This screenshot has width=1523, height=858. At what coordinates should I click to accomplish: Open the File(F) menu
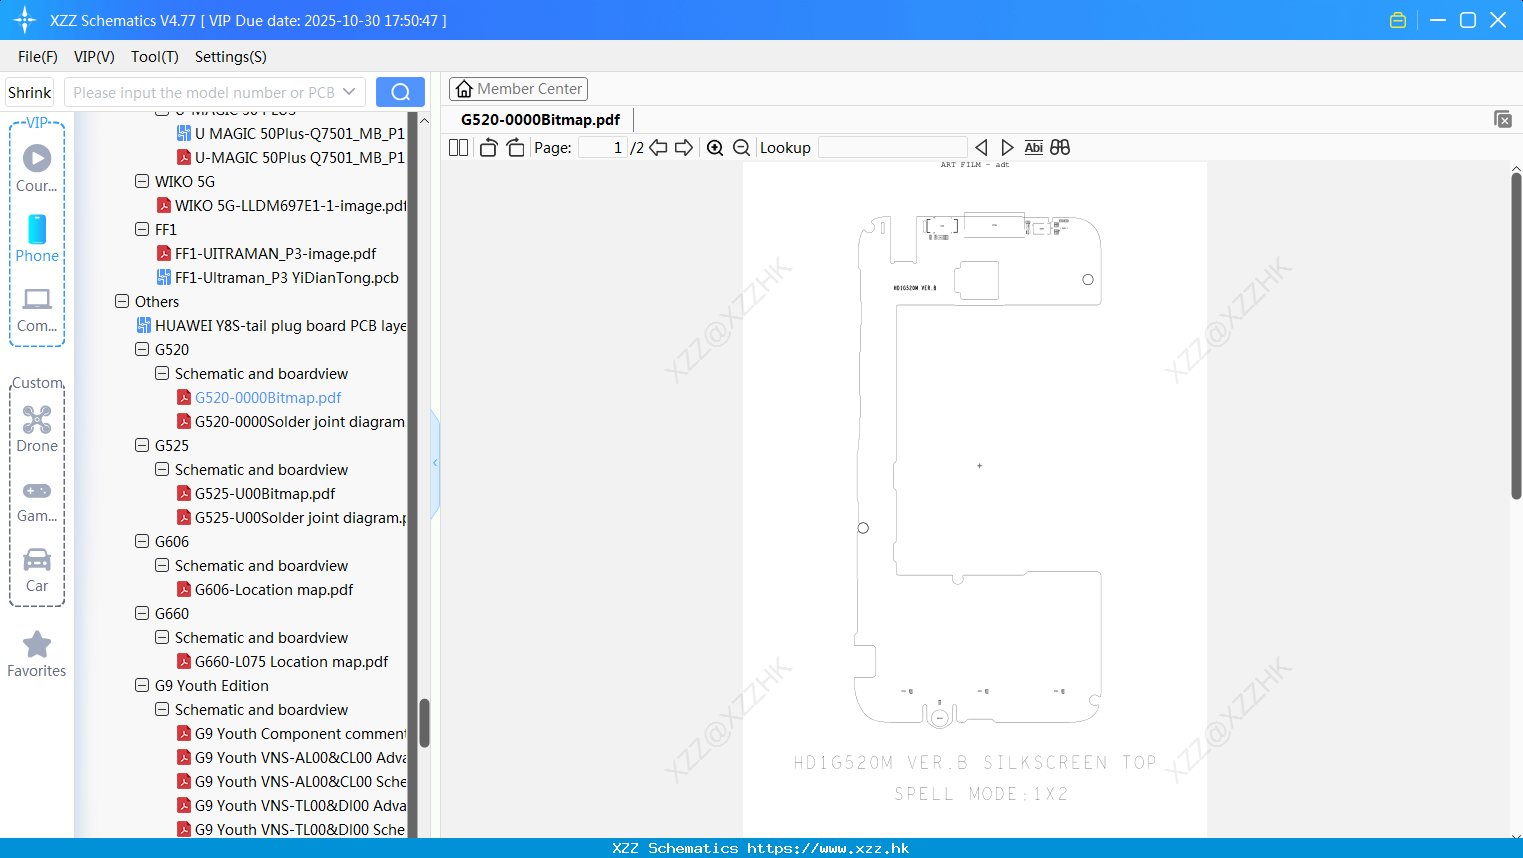tap(38, 57)
